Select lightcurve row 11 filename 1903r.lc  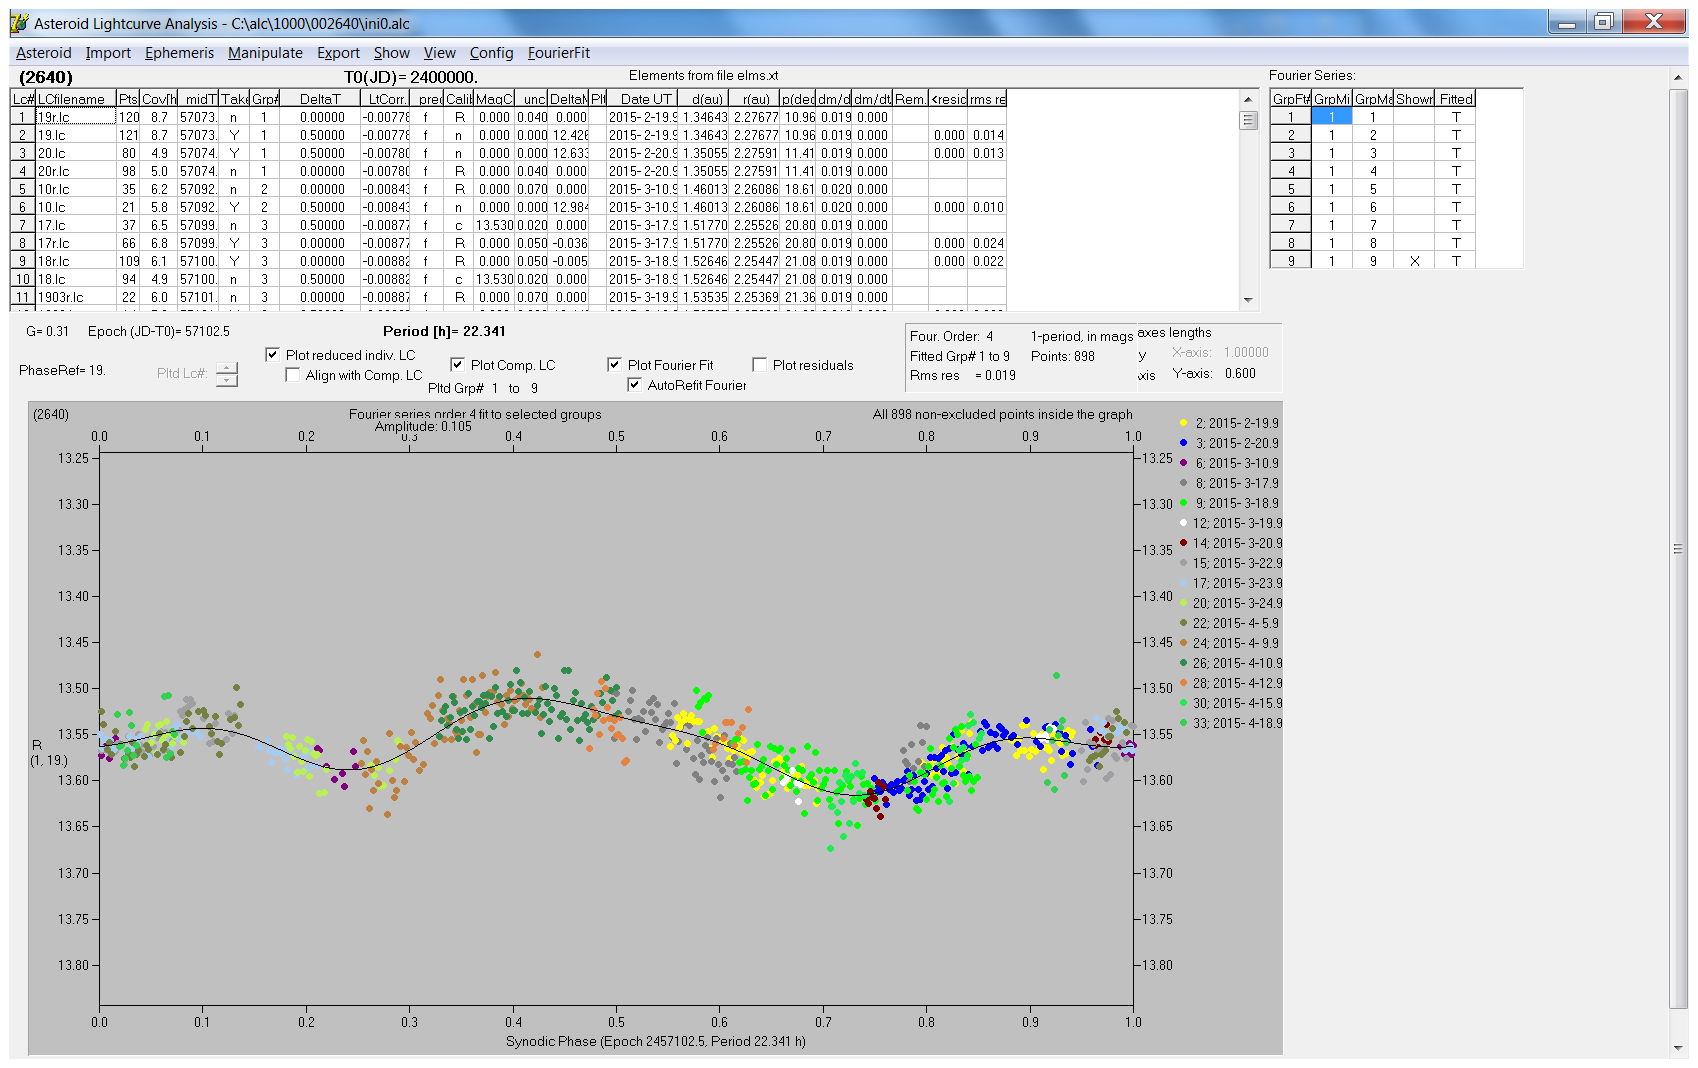coord(76,297)
